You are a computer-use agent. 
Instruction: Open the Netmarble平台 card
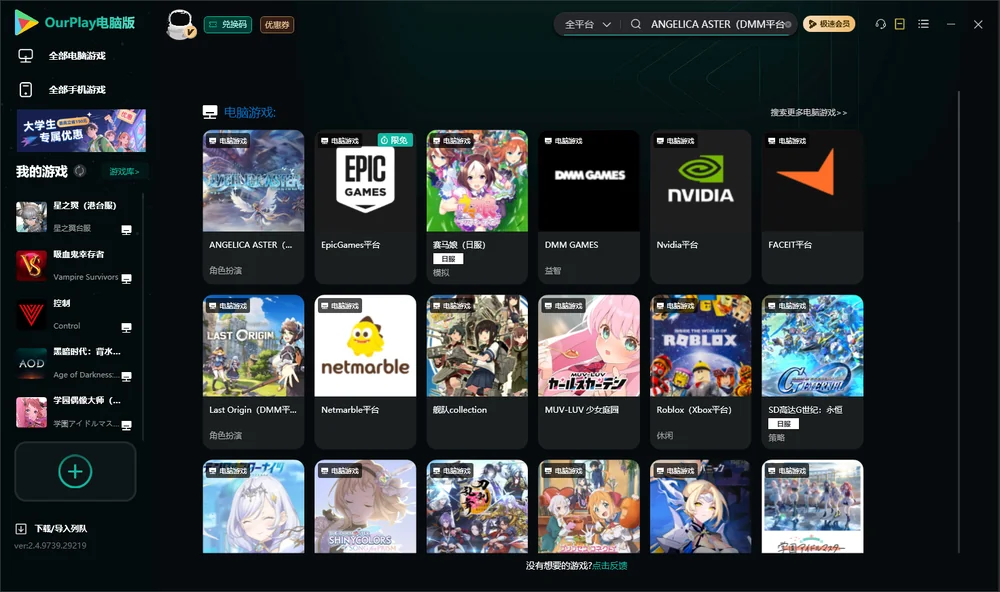[x=365, y=372]
